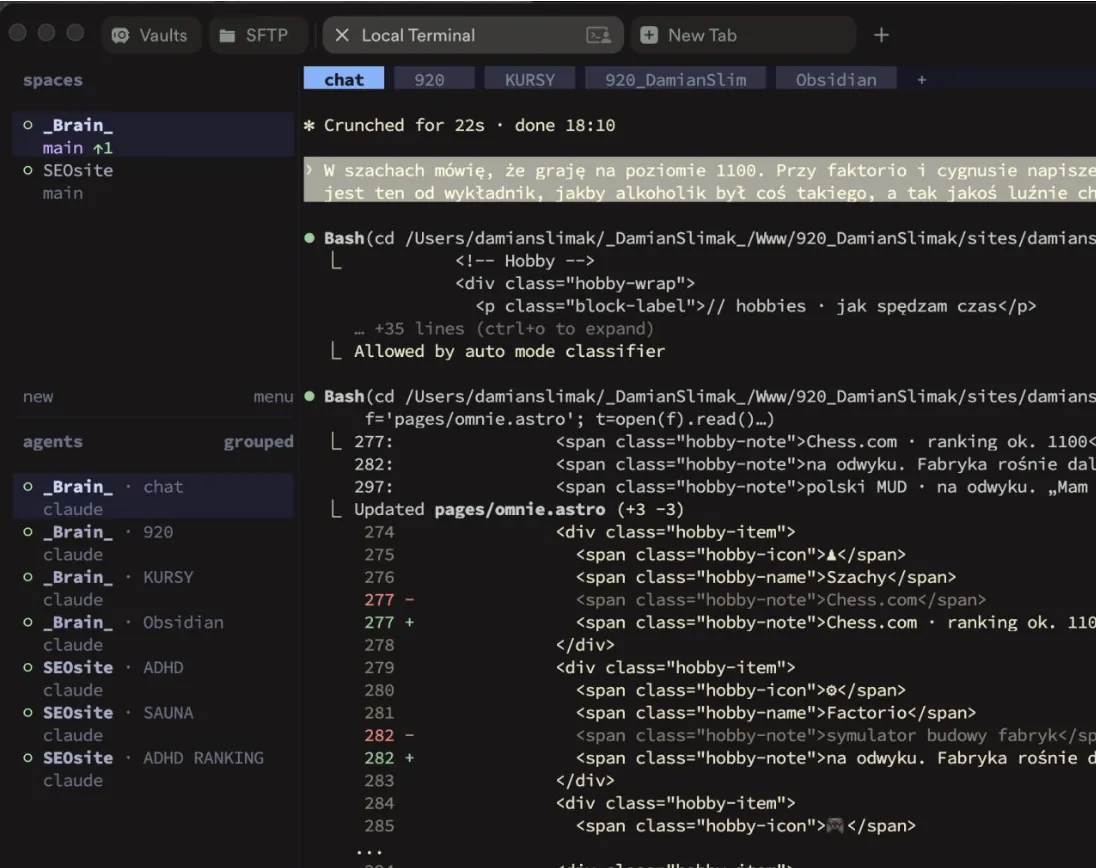Click the hobby-name Factorio line 281
Image resolution: width=1096 pixels, height=868 pixels.
(x=670, y=713)
